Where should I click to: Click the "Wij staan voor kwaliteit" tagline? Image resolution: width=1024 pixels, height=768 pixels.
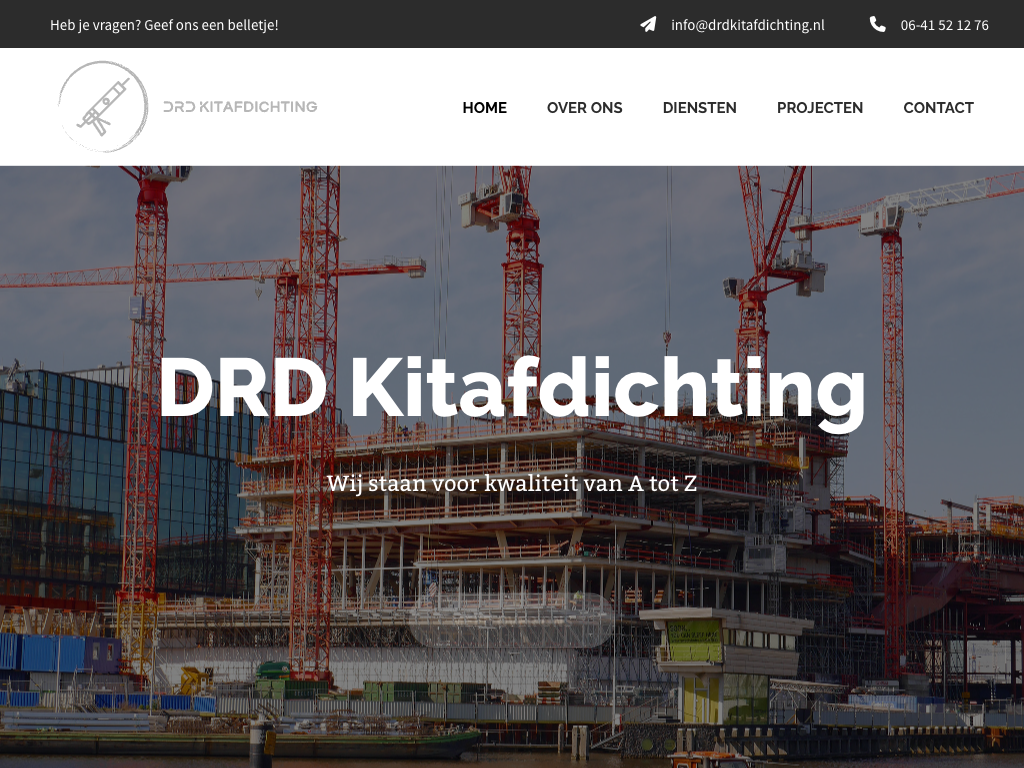click(x=511, y=483)
